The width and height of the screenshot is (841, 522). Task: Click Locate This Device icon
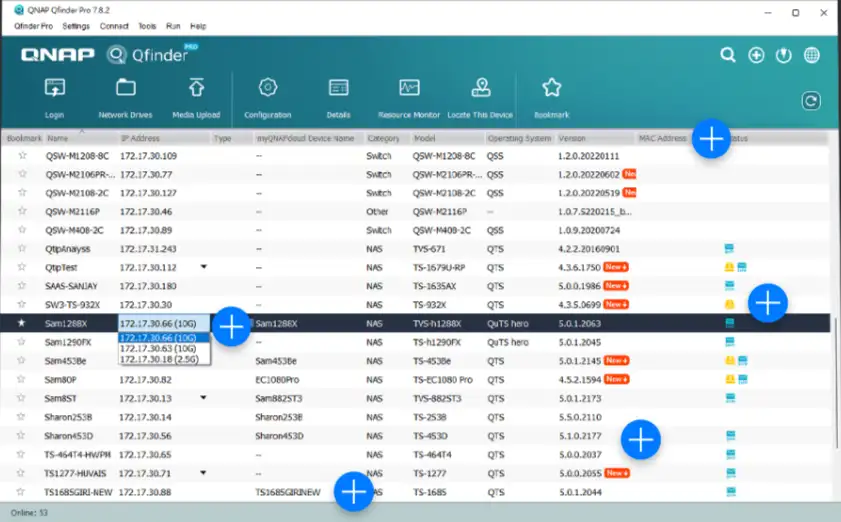point(481,87)
